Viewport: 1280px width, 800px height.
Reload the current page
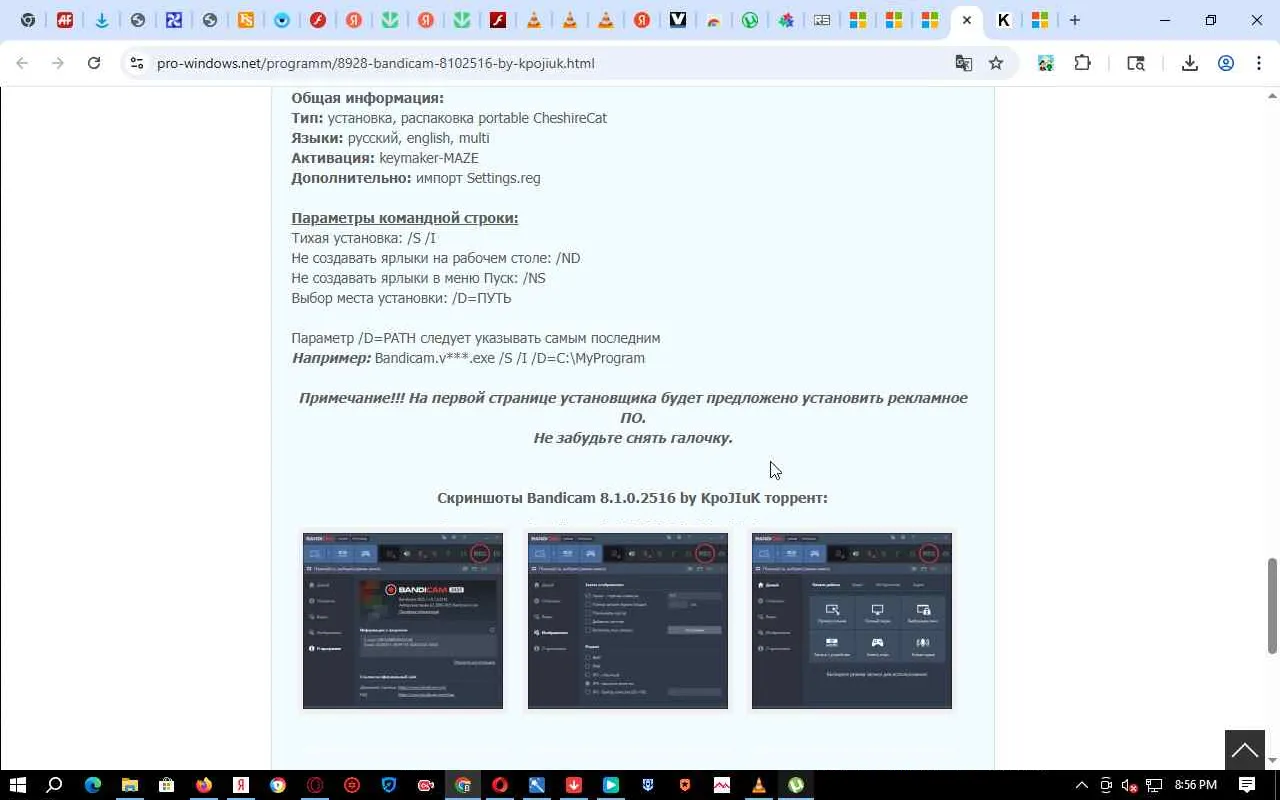[94, 63]
